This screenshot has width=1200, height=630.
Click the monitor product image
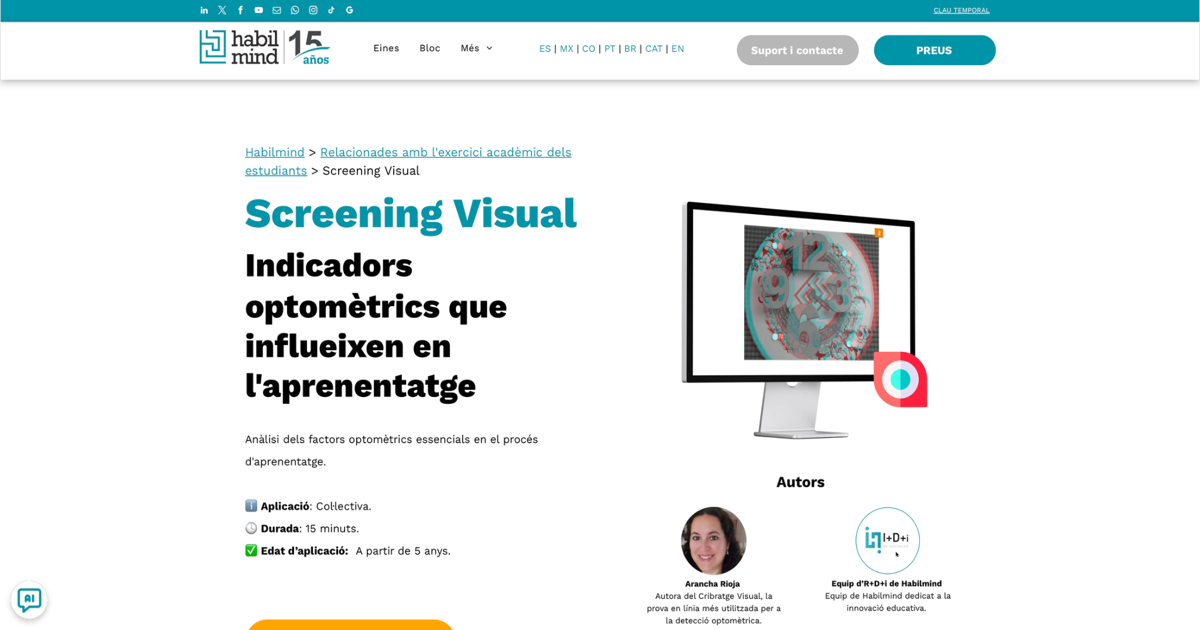pos(804,319)
